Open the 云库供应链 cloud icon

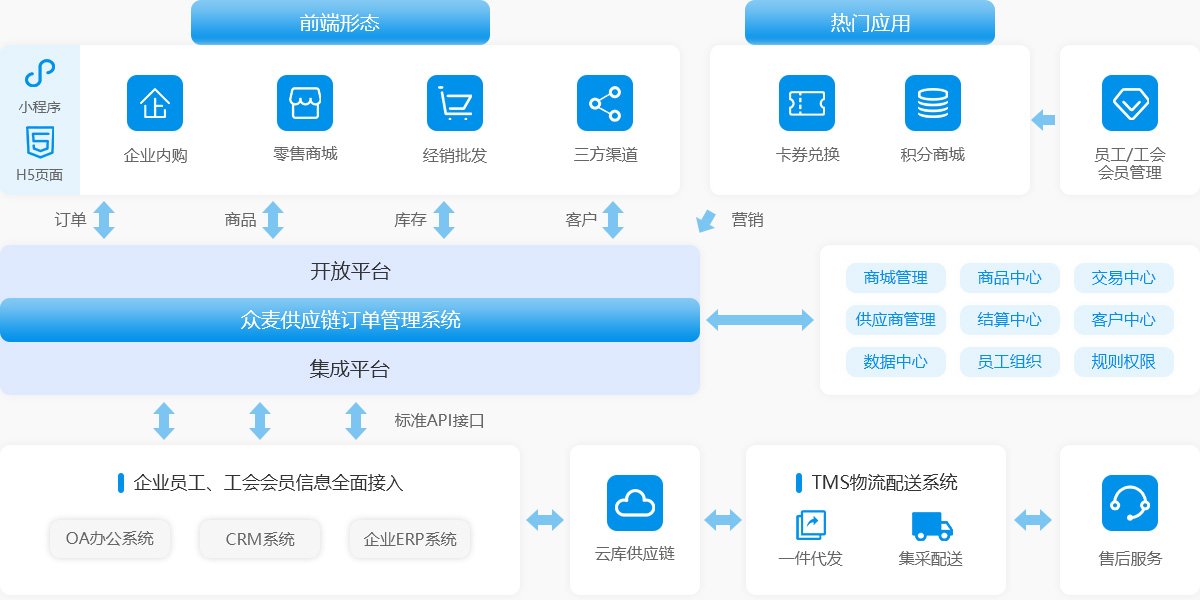click(635, 503)
